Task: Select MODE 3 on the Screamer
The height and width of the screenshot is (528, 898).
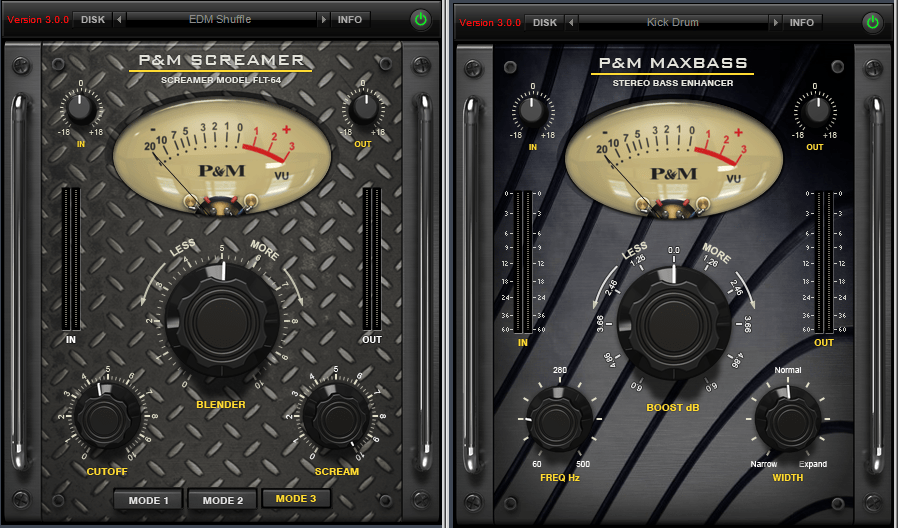Action: coord(296,498)
